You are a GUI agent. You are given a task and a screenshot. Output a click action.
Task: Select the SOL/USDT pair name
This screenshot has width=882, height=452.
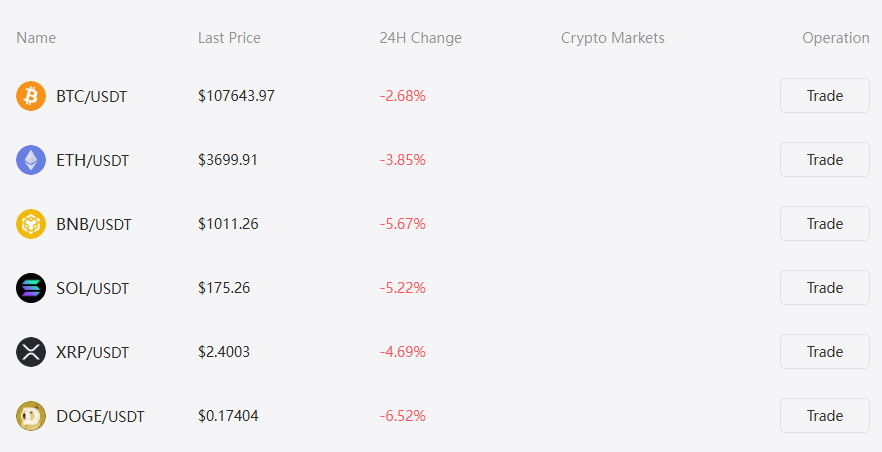click(x=92, y=289)
